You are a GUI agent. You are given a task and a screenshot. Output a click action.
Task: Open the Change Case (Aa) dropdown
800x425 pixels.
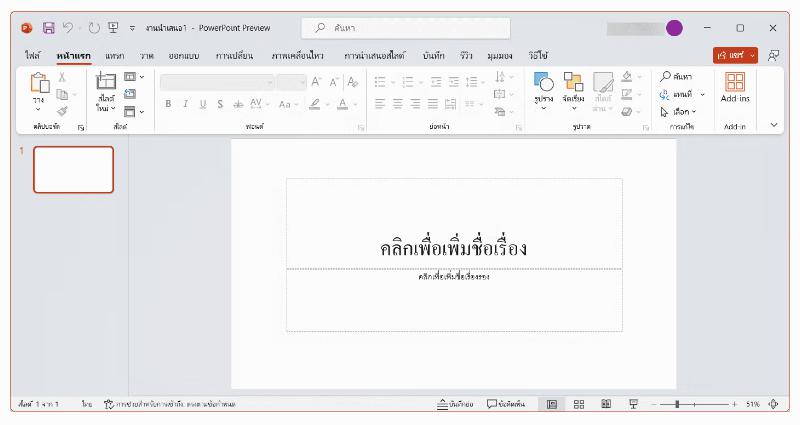288,104
